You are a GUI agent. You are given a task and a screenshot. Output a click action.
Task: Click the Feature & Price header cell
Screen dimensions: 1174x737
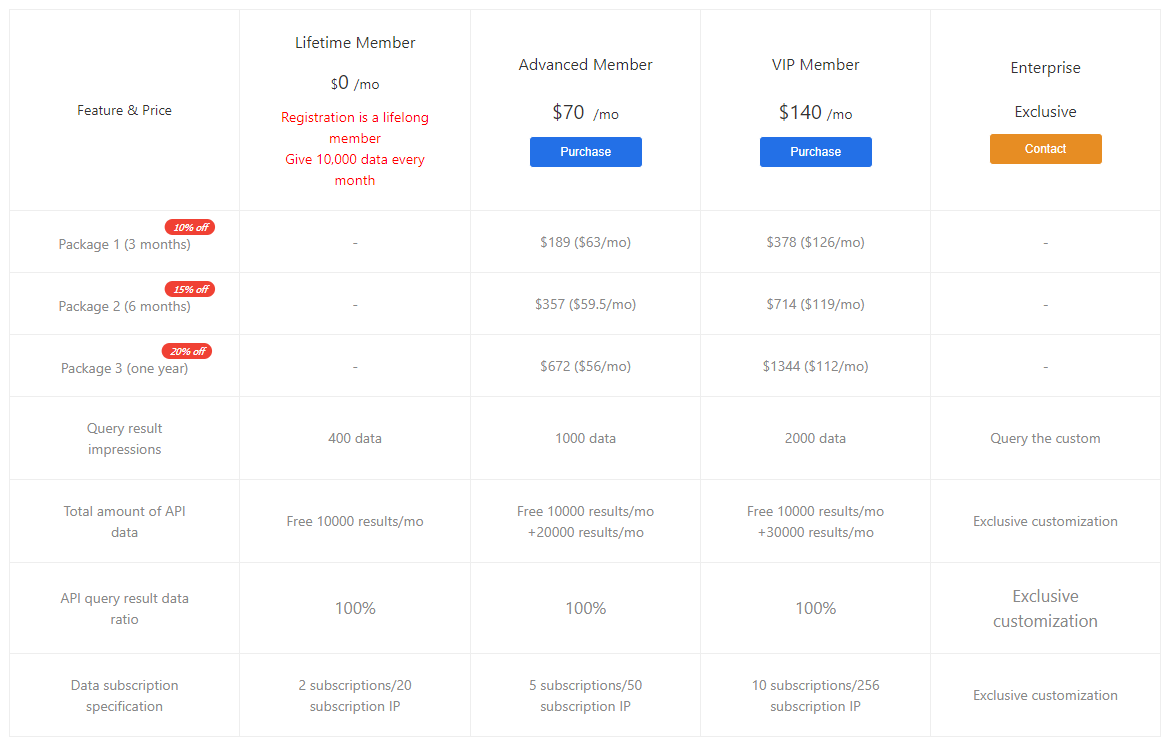[124, 109]
